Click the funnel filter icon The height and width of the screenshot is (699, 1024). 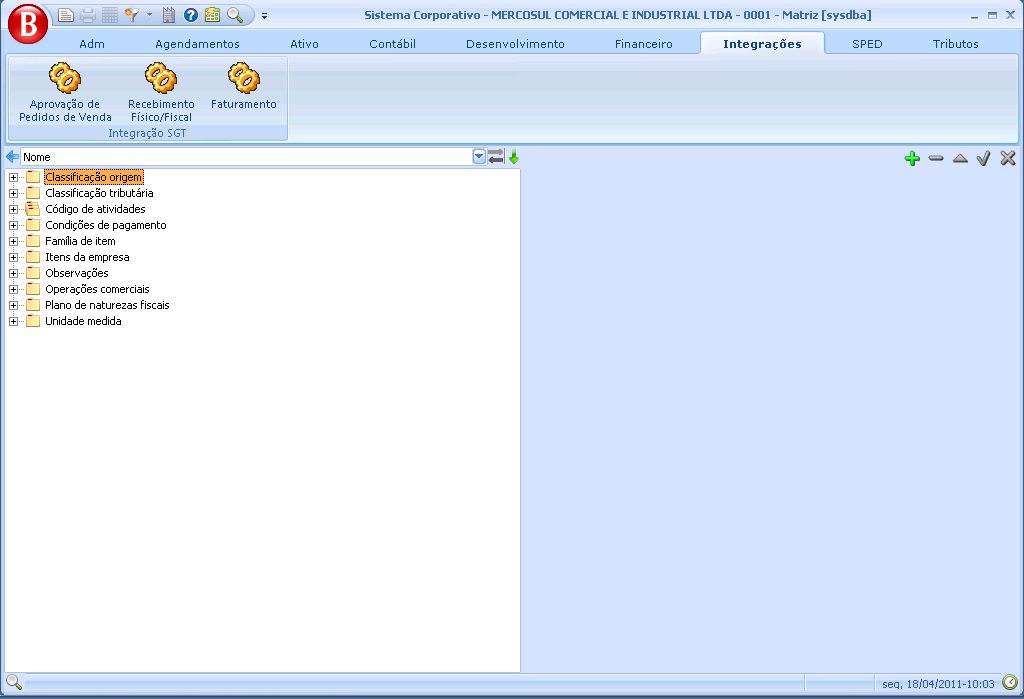click(131, 15)
